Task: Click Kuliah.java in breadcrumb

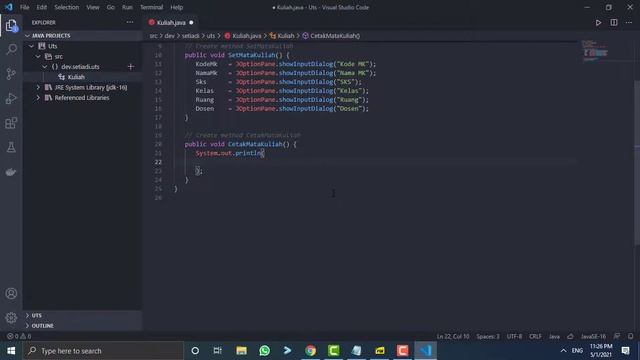Action: [x=247, y=36]
